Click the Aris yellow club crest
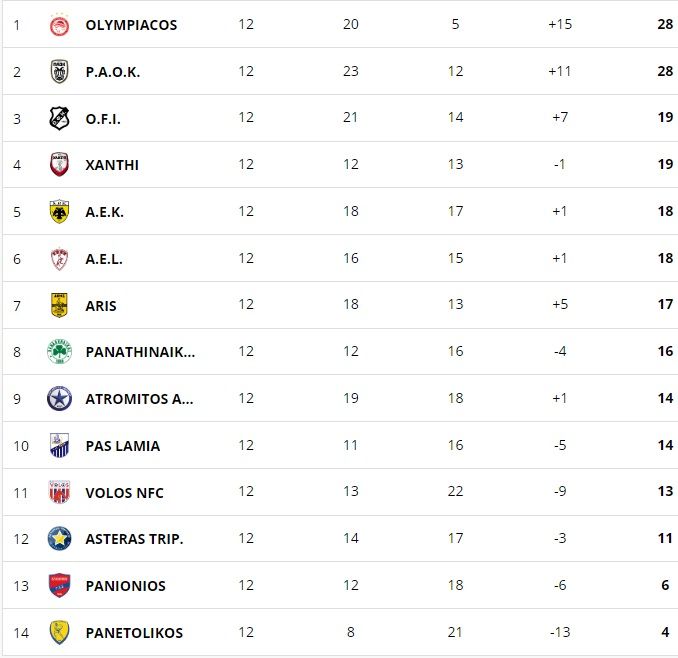Screen dimensions: 678x658 59,305
